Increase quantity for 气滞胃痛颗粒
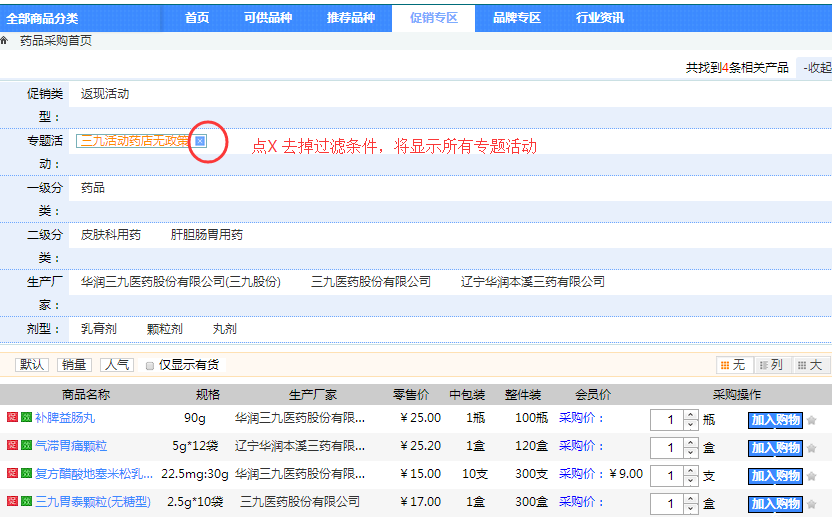 click(x=690, y=443)
